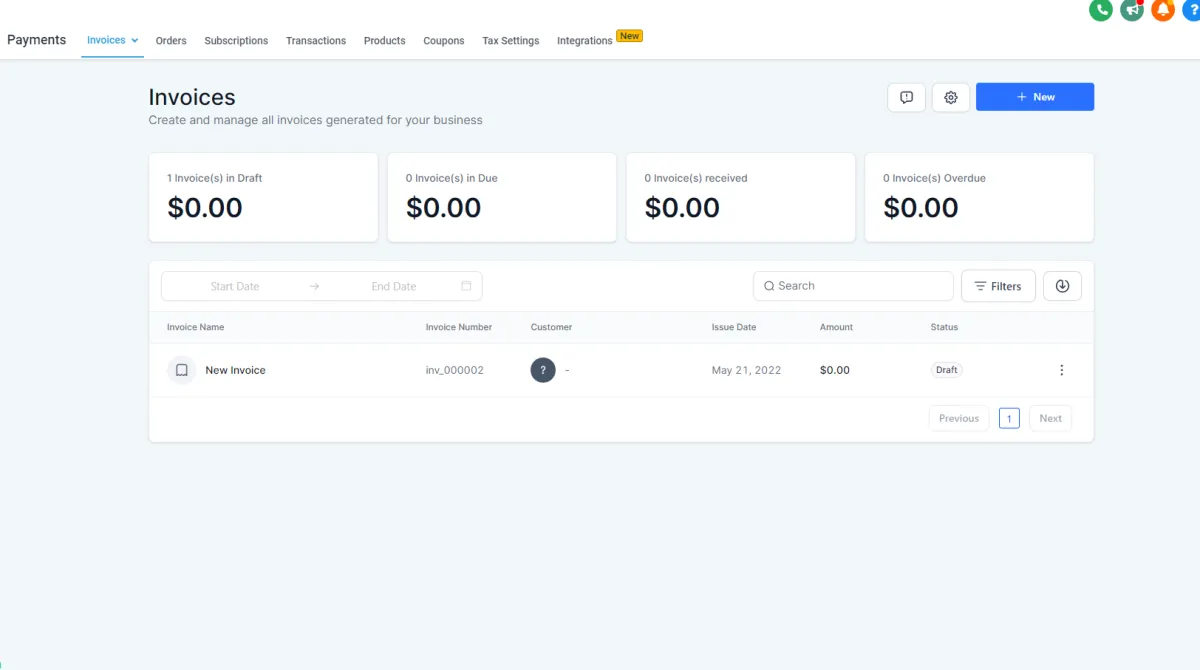Image resolution: width=1200 pixels, height=670 pixels.
Task: Click the green phone call icon
Action: pyautogui.click(x=1101, y=10)
